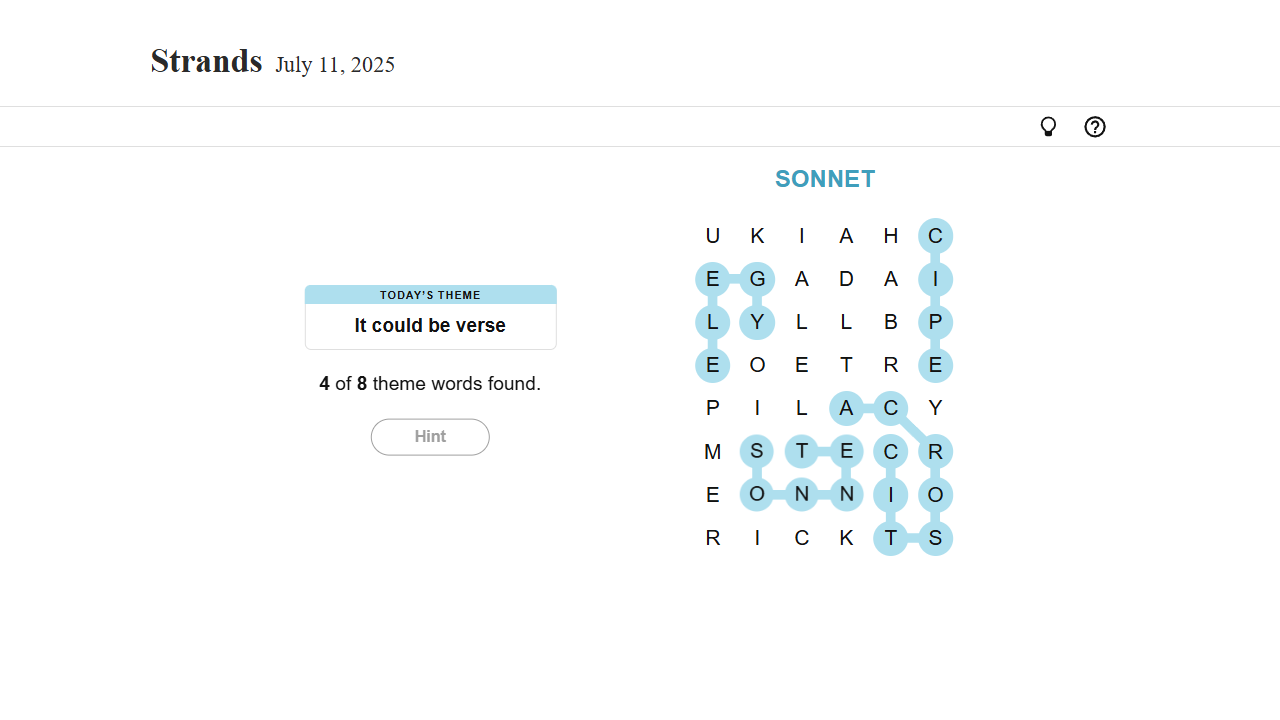Click the Strands title heading

coord(206,61)
